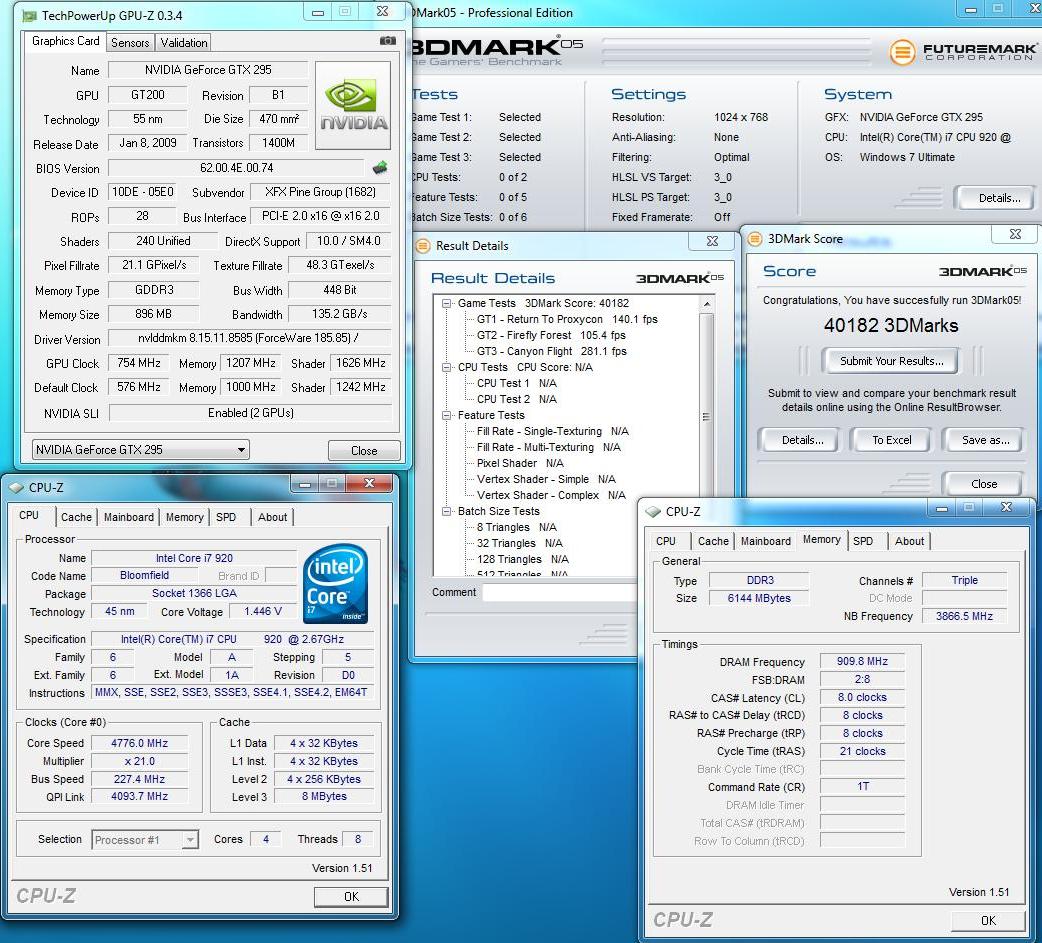Click the BIOS Version value 62.00.4E.00.74
This screenshot has height=943, width=1042.
[x=236, y=168]
